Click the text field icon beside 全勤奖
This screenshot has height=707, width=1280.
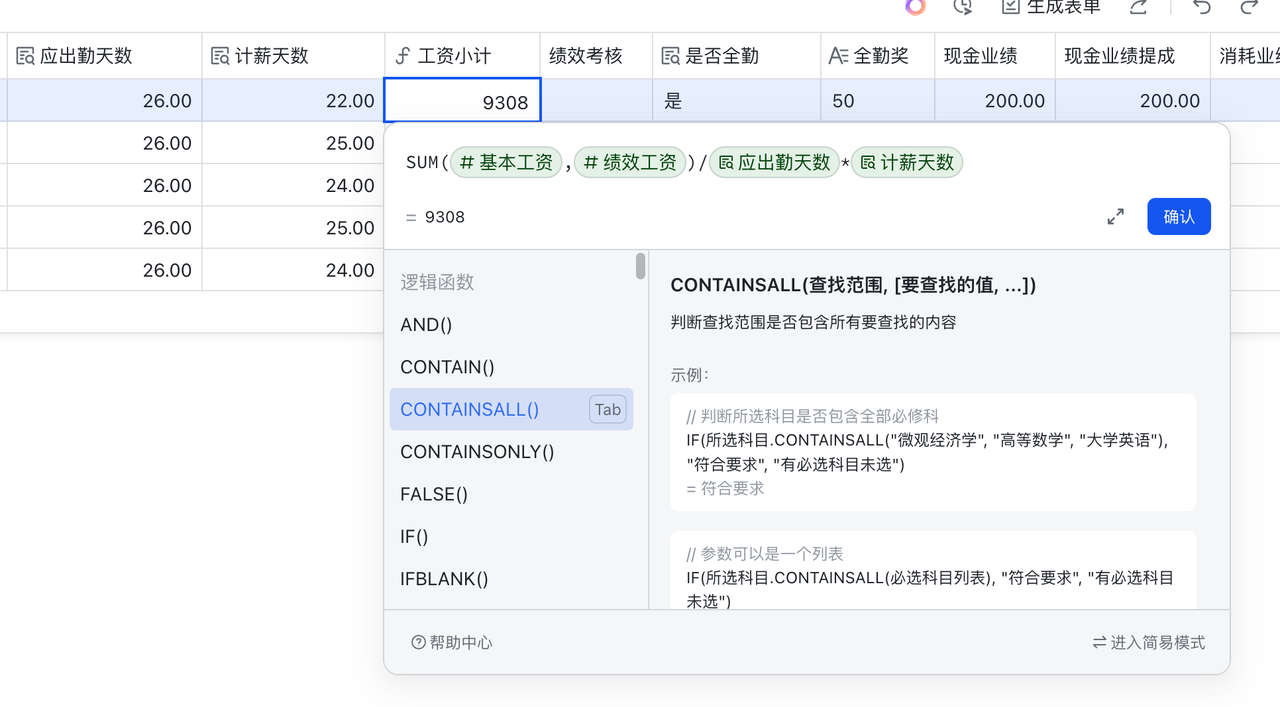(x=839, y=55)
